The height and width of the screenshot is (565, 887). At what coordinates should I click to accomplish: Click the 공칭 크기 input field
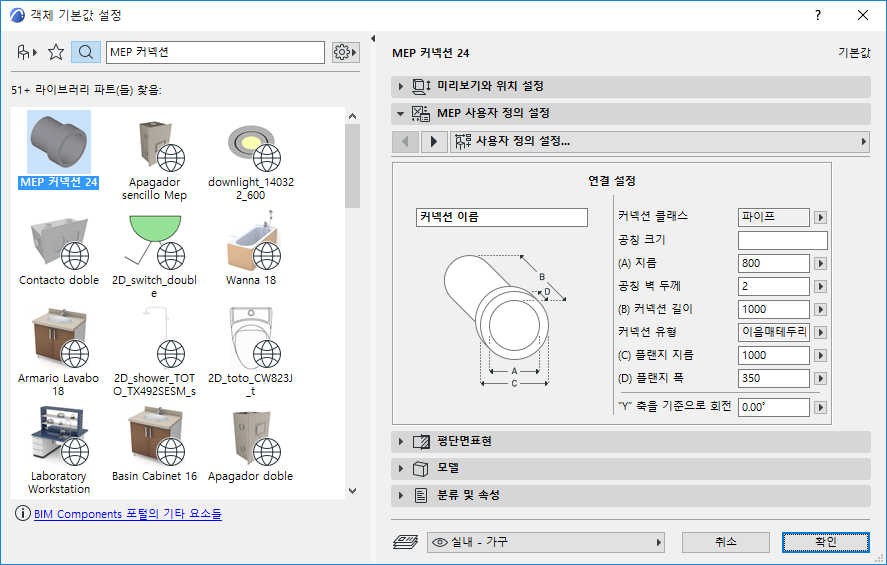tap(782, 240)
